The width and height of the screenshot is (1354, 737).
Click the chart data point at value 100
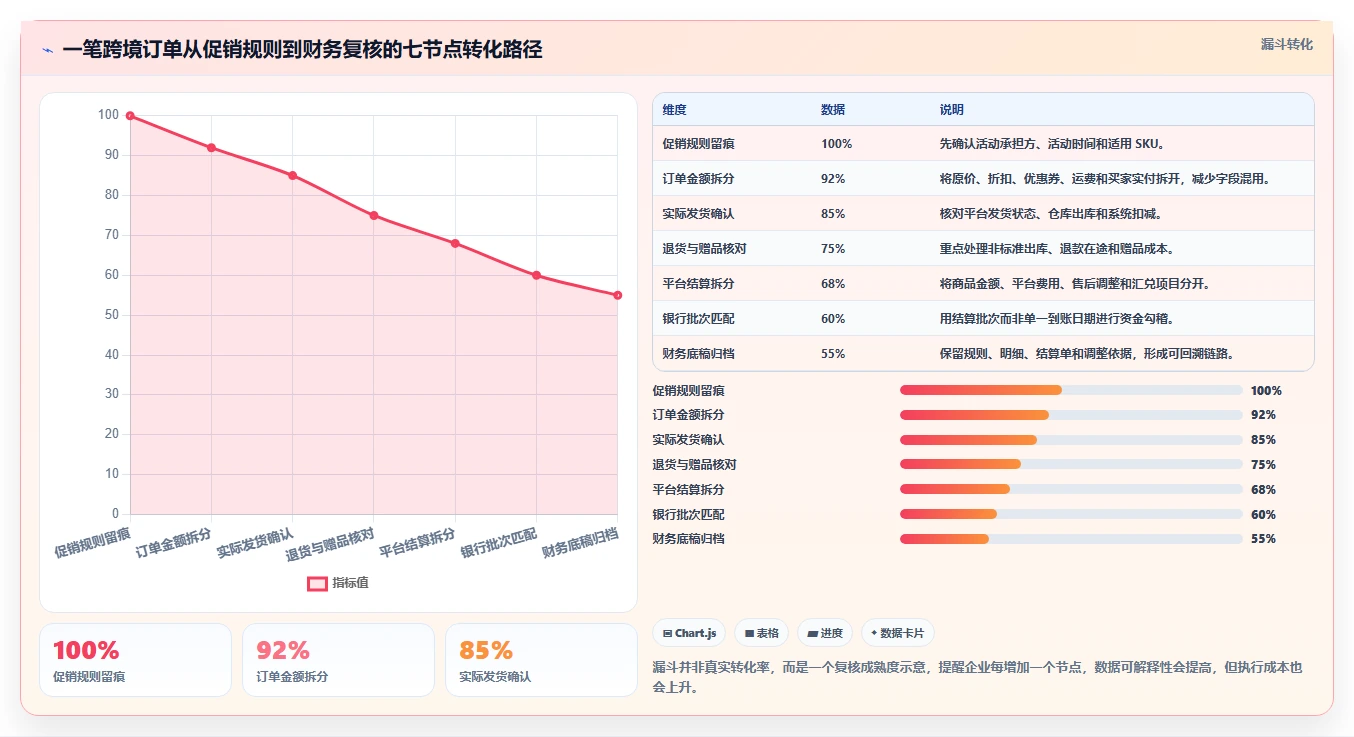tap(130, 116)
